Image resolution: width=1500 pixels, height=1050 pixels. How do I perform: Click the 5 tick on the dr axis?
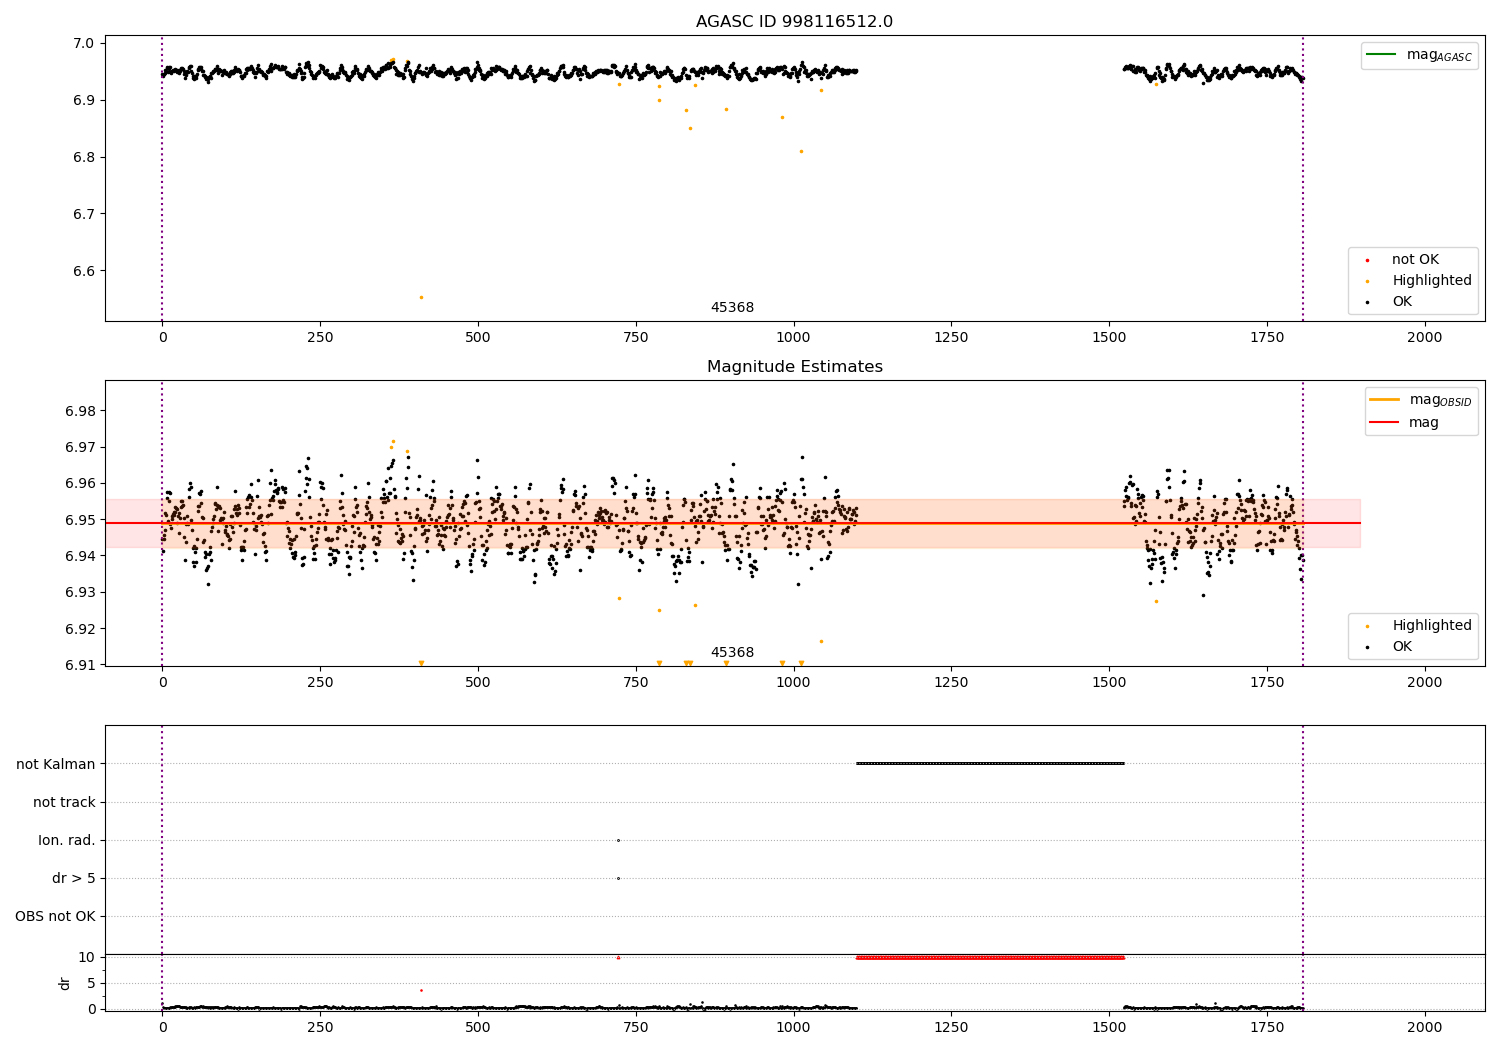[x=91, y=983]
